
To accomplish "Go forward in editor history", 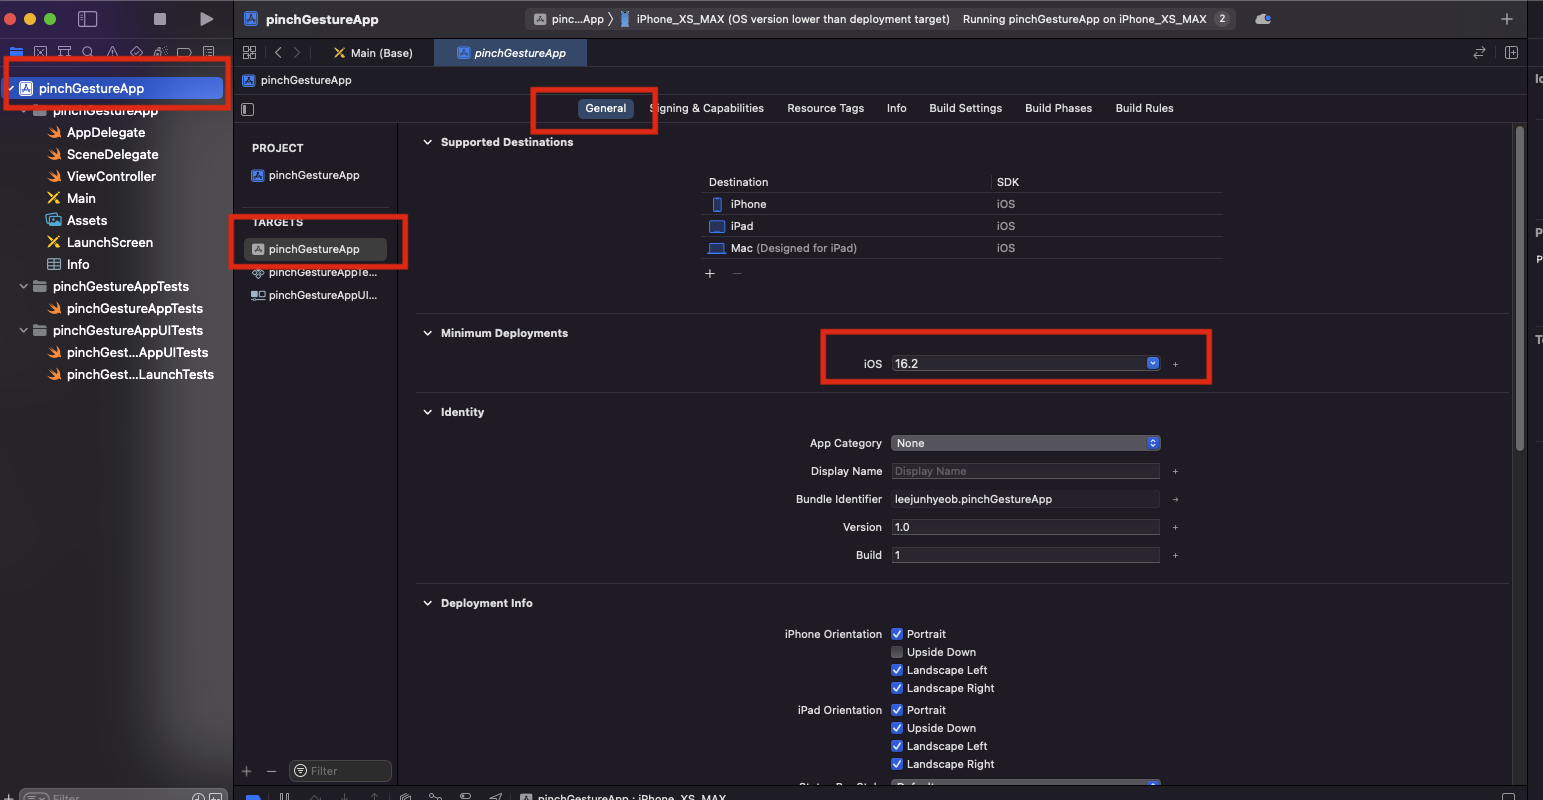I will tap(297, 53).
